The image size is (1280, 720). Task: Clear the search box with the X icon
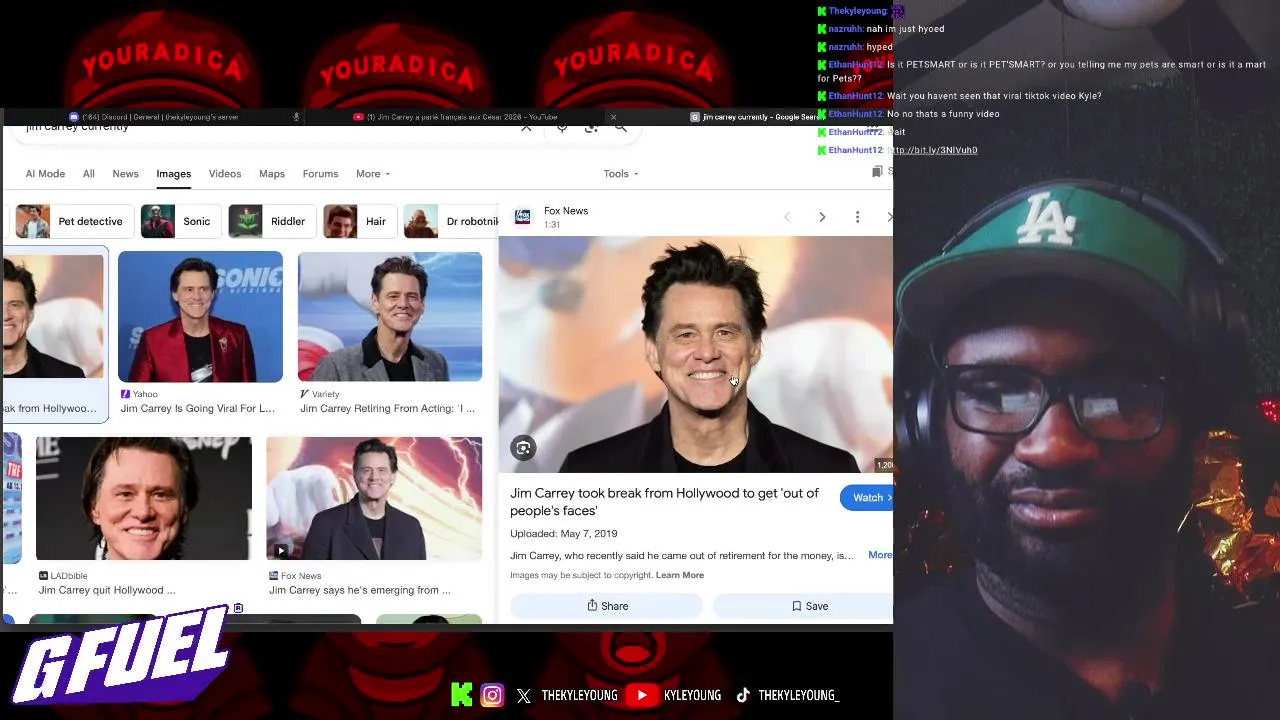click(x=526, y=128)
